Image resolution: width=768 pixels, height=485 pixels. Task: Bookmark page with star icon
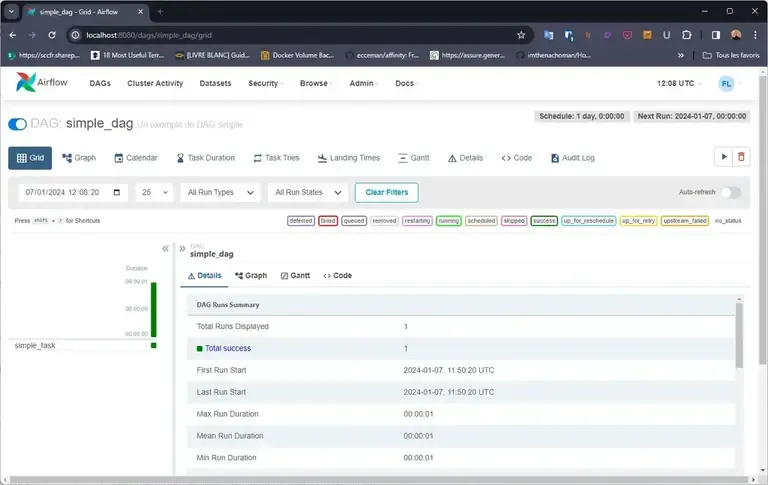pos(521,34)
